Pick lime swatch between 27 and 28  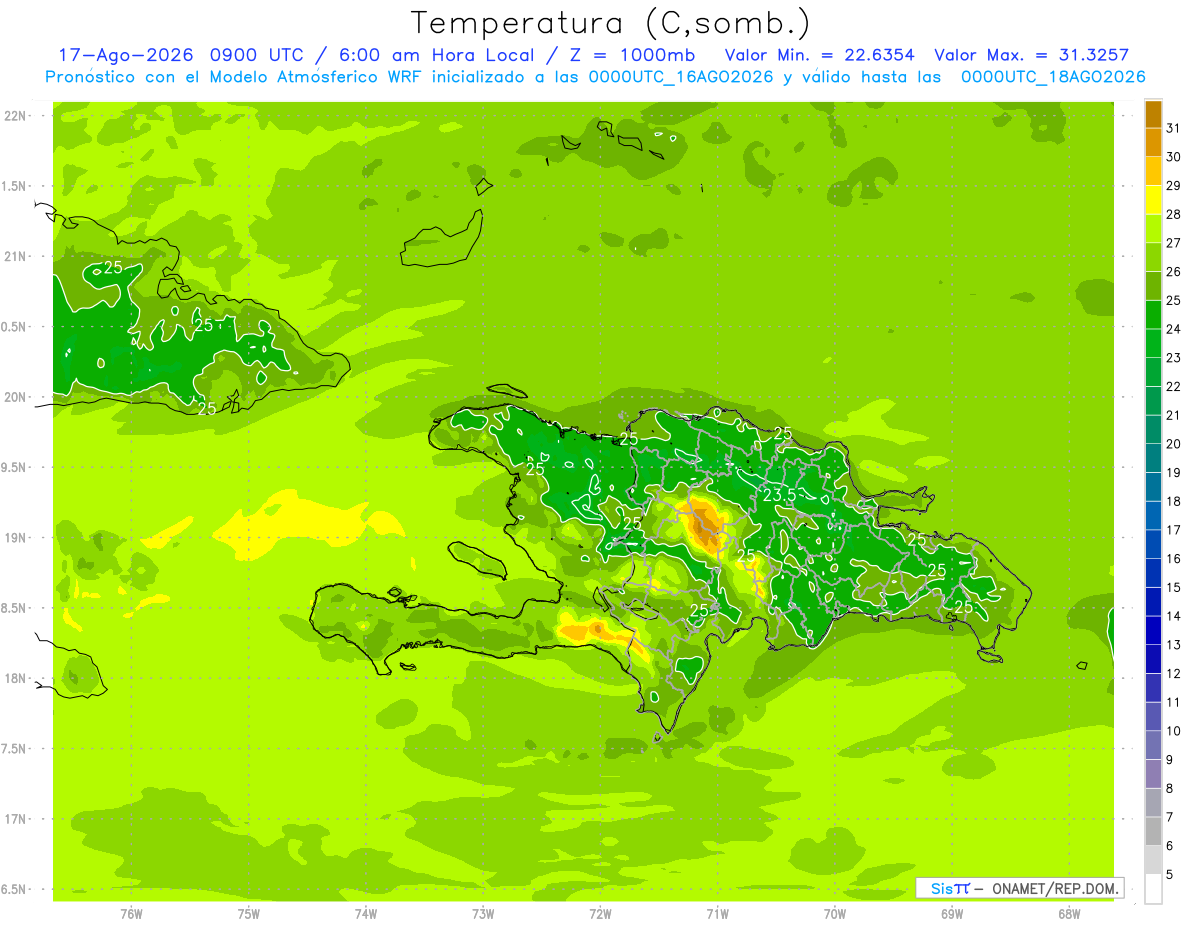pyautogui.click(x=1153, y=228)
